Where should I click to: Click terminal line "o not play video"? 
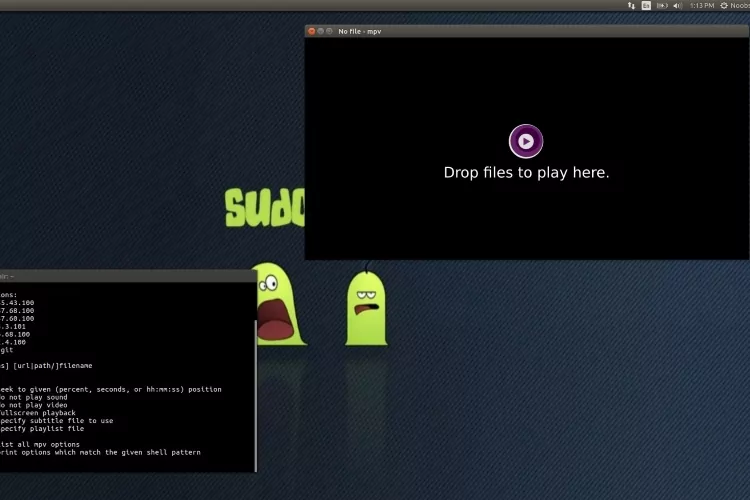[x=33, y=405]
